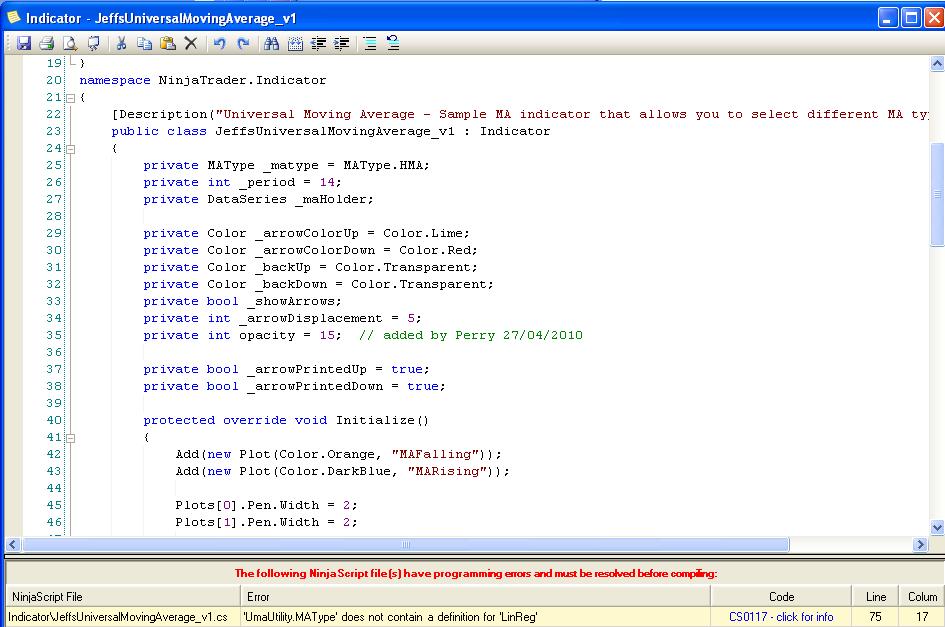
Task: Increase indent of selected lines
Action: (x=341, y=43)
